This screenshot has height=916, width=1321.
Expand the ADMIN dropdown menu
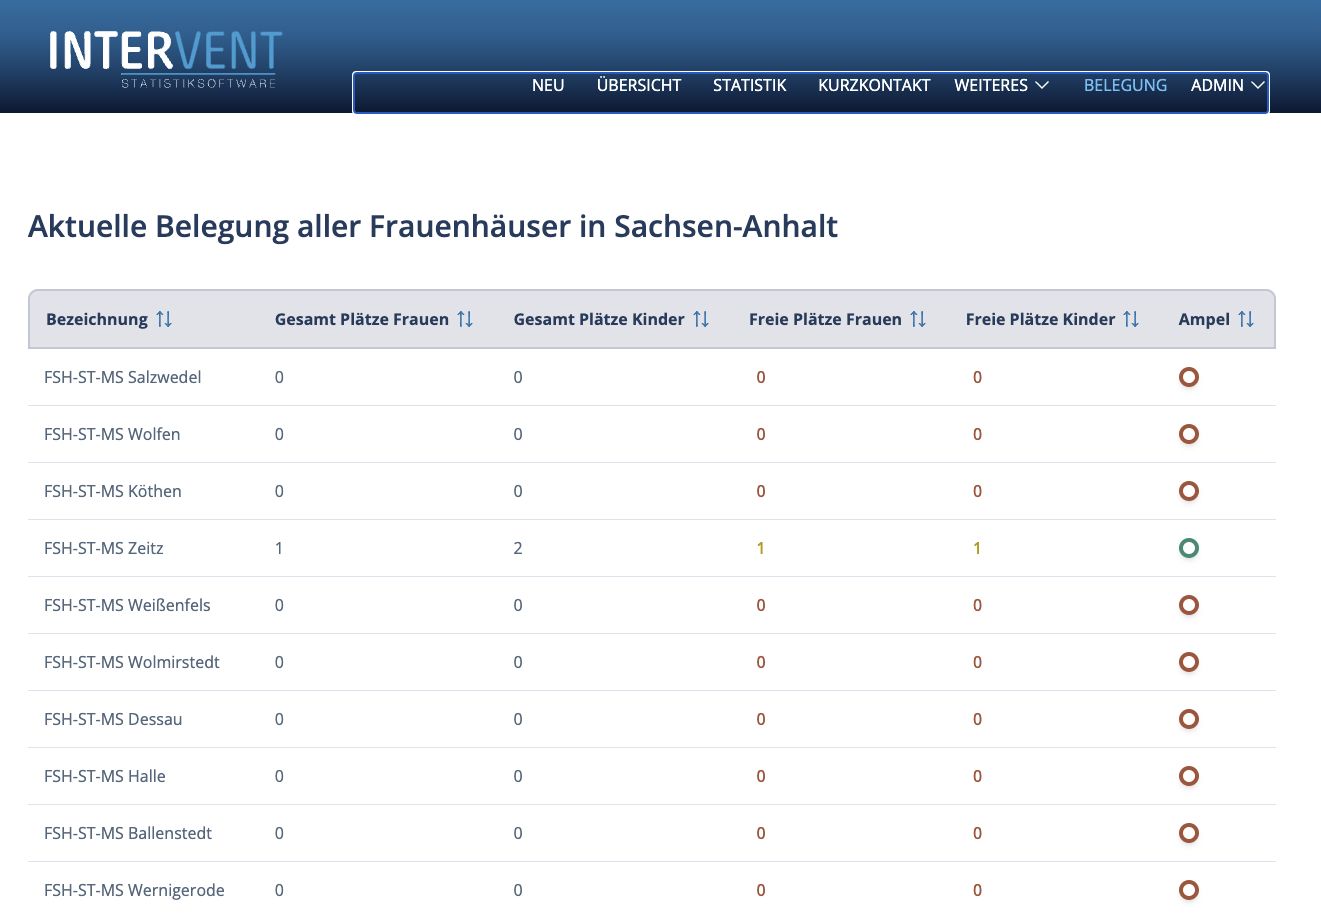tap(1228, 85)
